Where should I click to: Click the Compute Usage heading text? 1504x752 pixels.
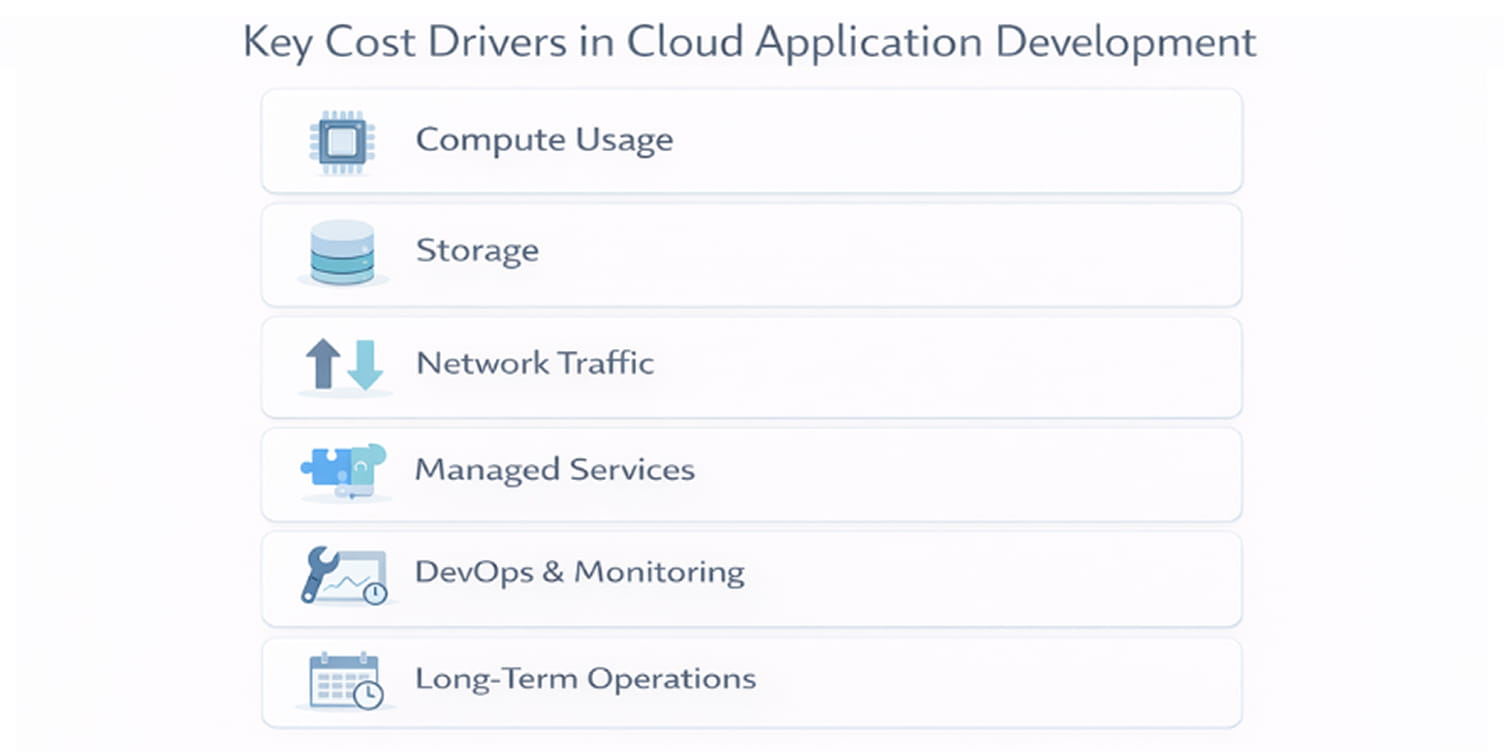click(544, 140)
